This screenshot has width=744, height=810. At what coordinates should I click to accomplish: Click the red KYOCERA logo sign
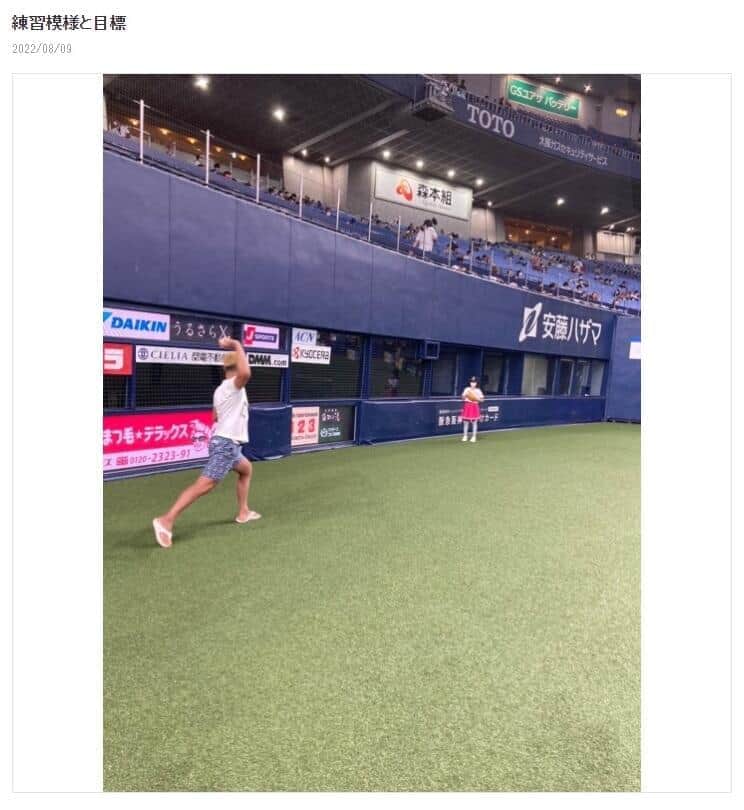(x=311, y=354)
